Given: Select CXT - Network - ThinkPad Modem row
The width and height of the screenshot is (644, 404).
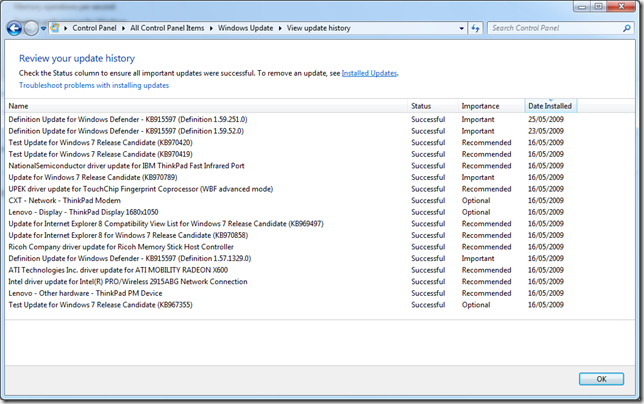Looking at the screenshot, I should (x=320, y=200).
